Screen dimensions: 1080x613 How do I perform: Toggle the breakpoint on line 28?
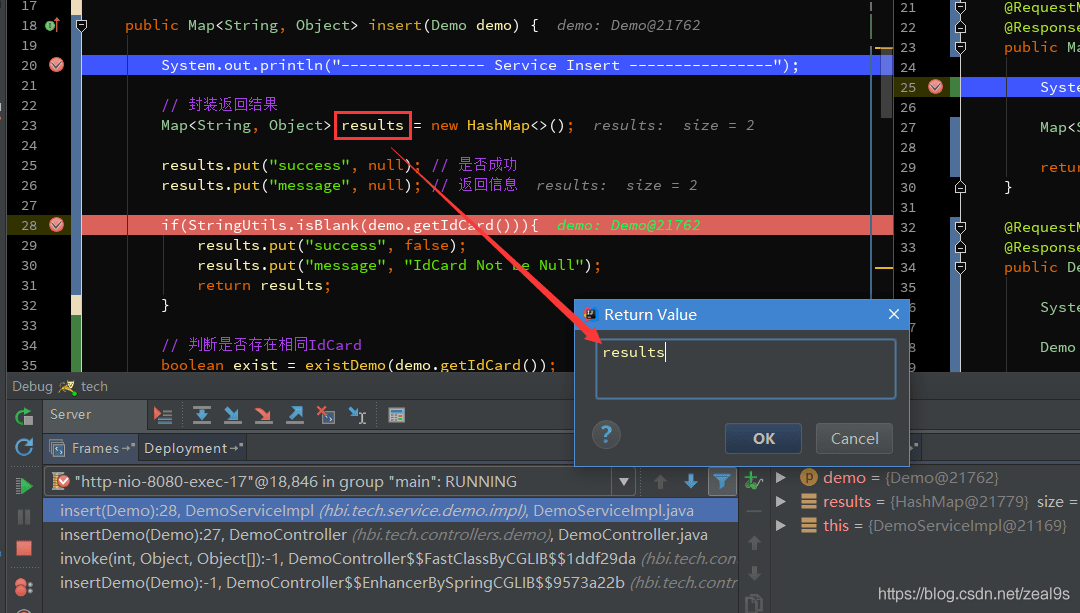point(56,225)
